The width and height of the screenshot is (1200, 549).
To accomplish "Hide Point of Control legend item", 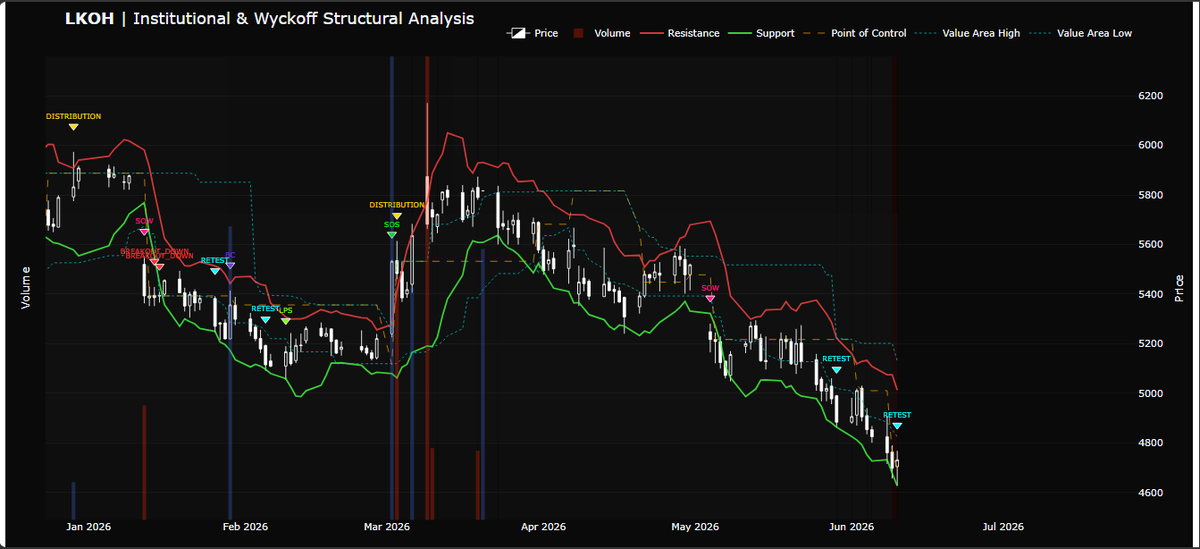I will coord(855,33).
